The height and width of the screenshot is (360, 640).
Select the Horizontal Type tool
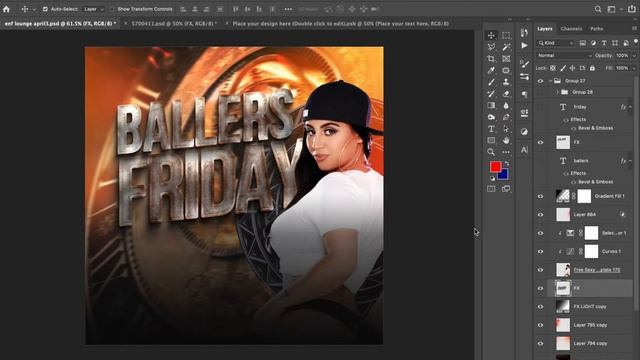491,129
